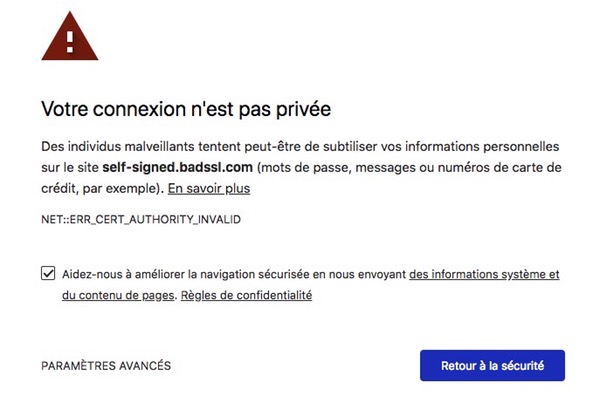Screen dimensions: 600x417
Task: Click the "mots de passe" text
Action: pos(303,166)
